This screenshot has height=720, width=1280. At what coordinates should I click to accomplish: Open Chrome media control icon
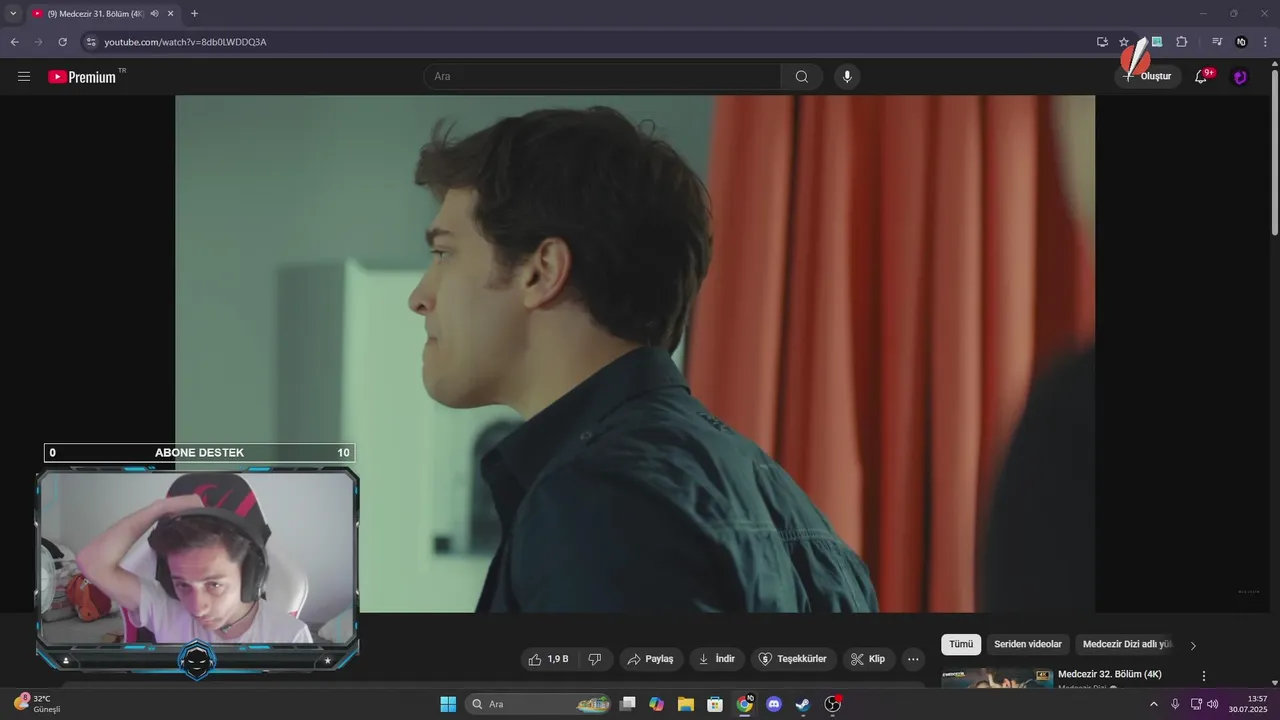[x=1217, y=42]
